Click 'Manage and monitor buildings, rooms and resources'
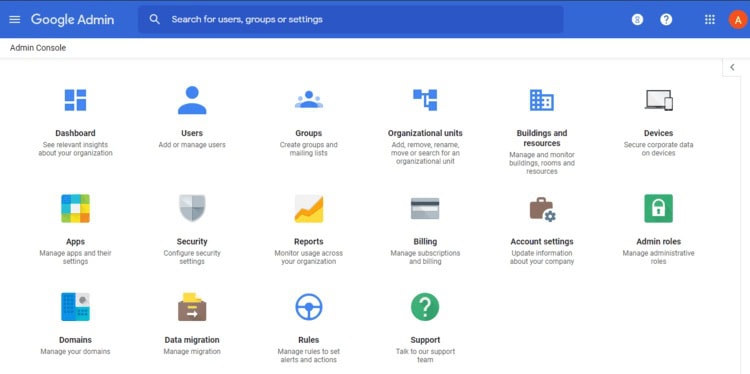 click(541, 163)
